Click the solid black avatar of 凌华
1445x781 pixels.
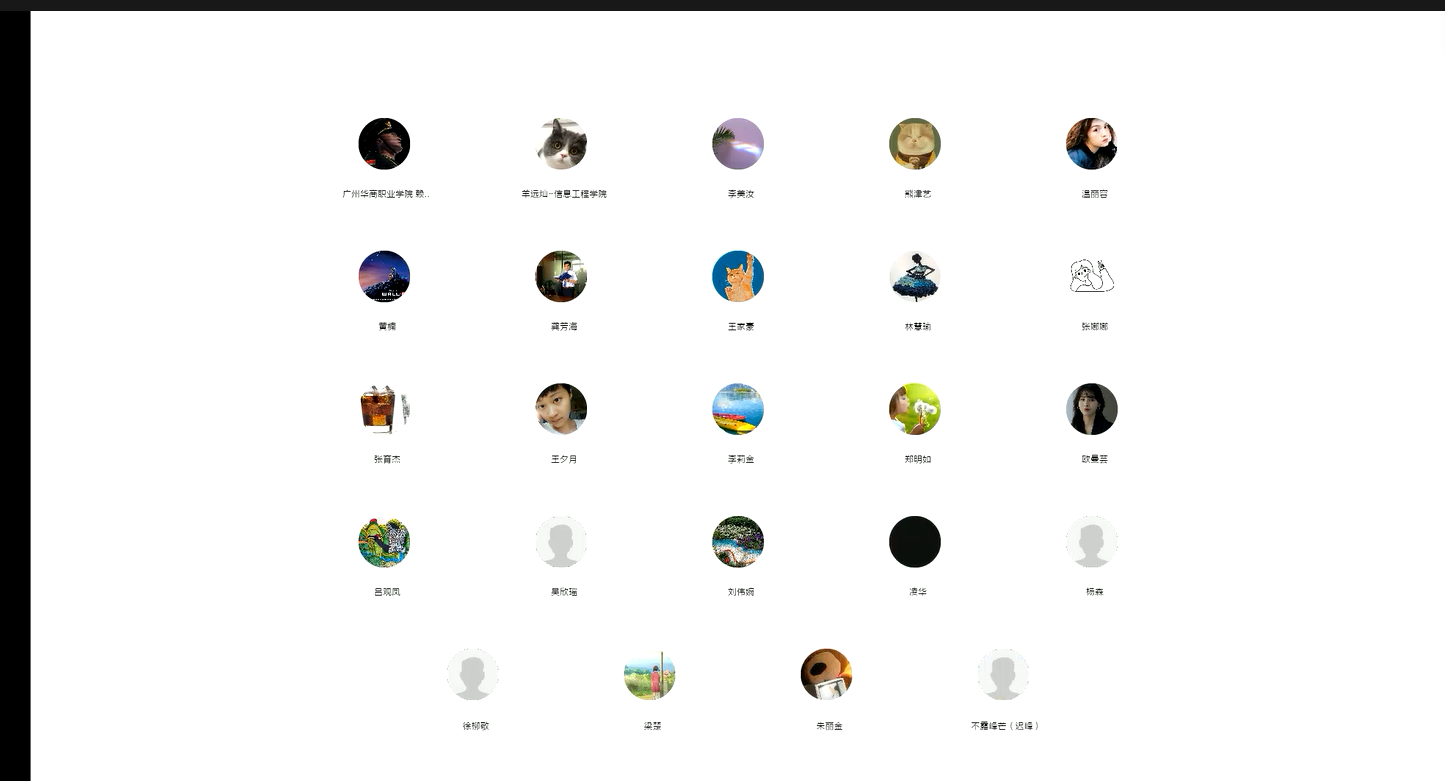tap(915, 542)
